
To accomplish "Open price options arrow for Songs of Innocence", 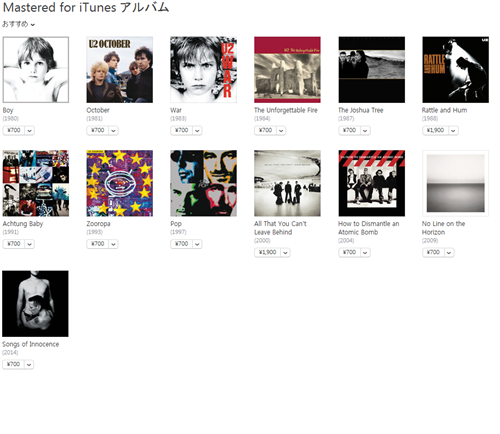I will click(x=29, y=364).
